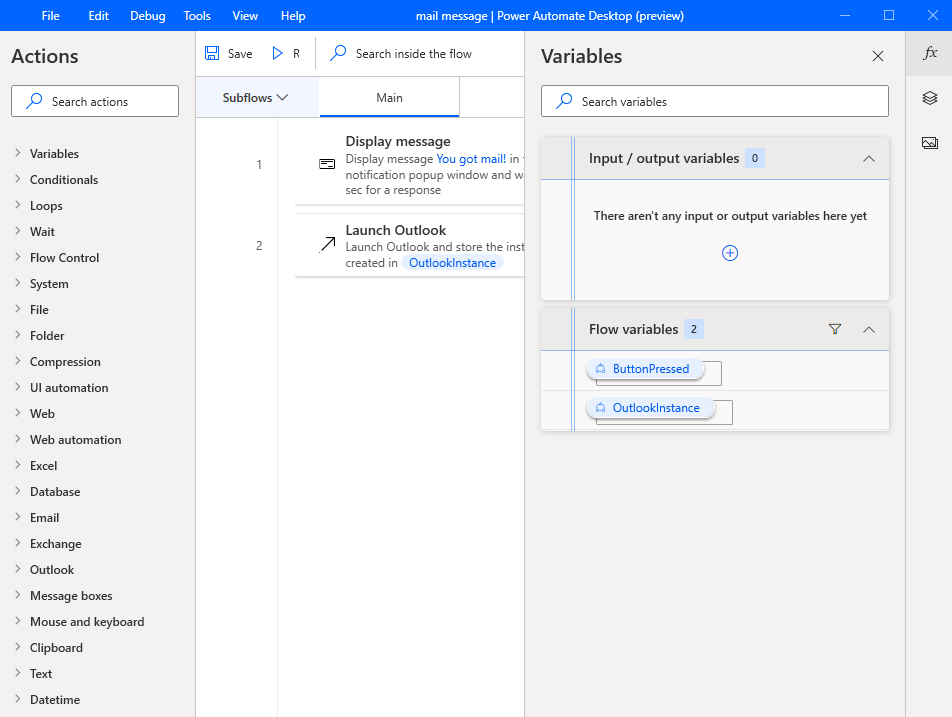952x717 pixels.
Task: Open the Images pane icon
Action: tap(930, 143)
